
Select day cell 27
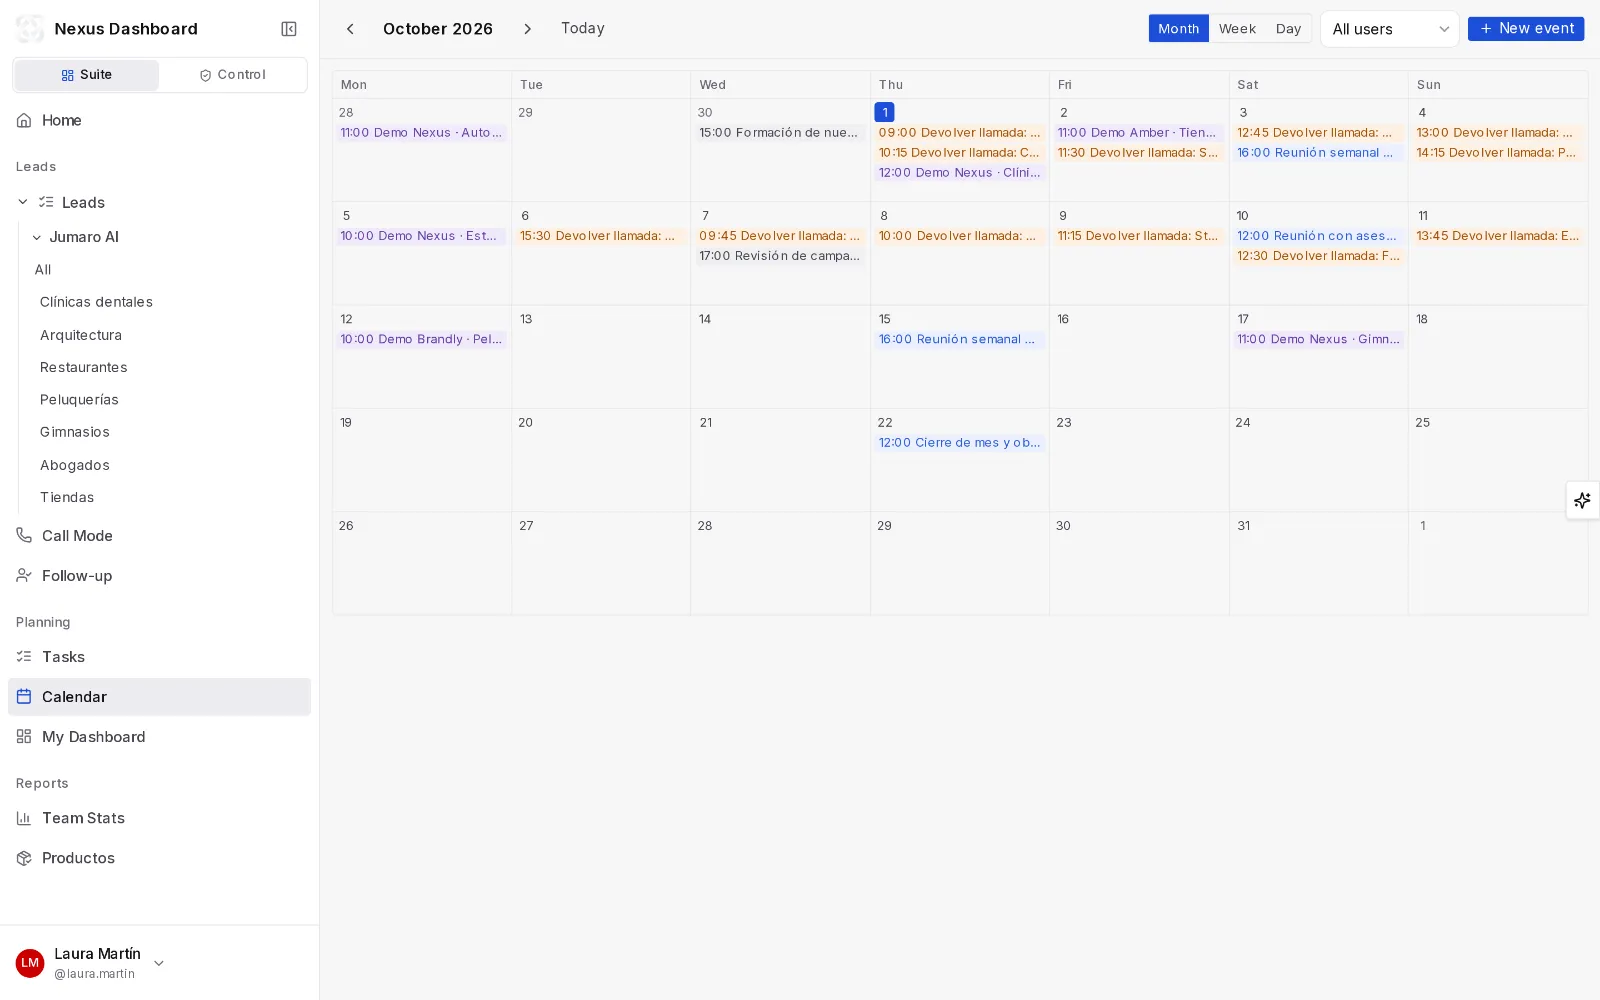pyautogui.click(x=600, y=563)
